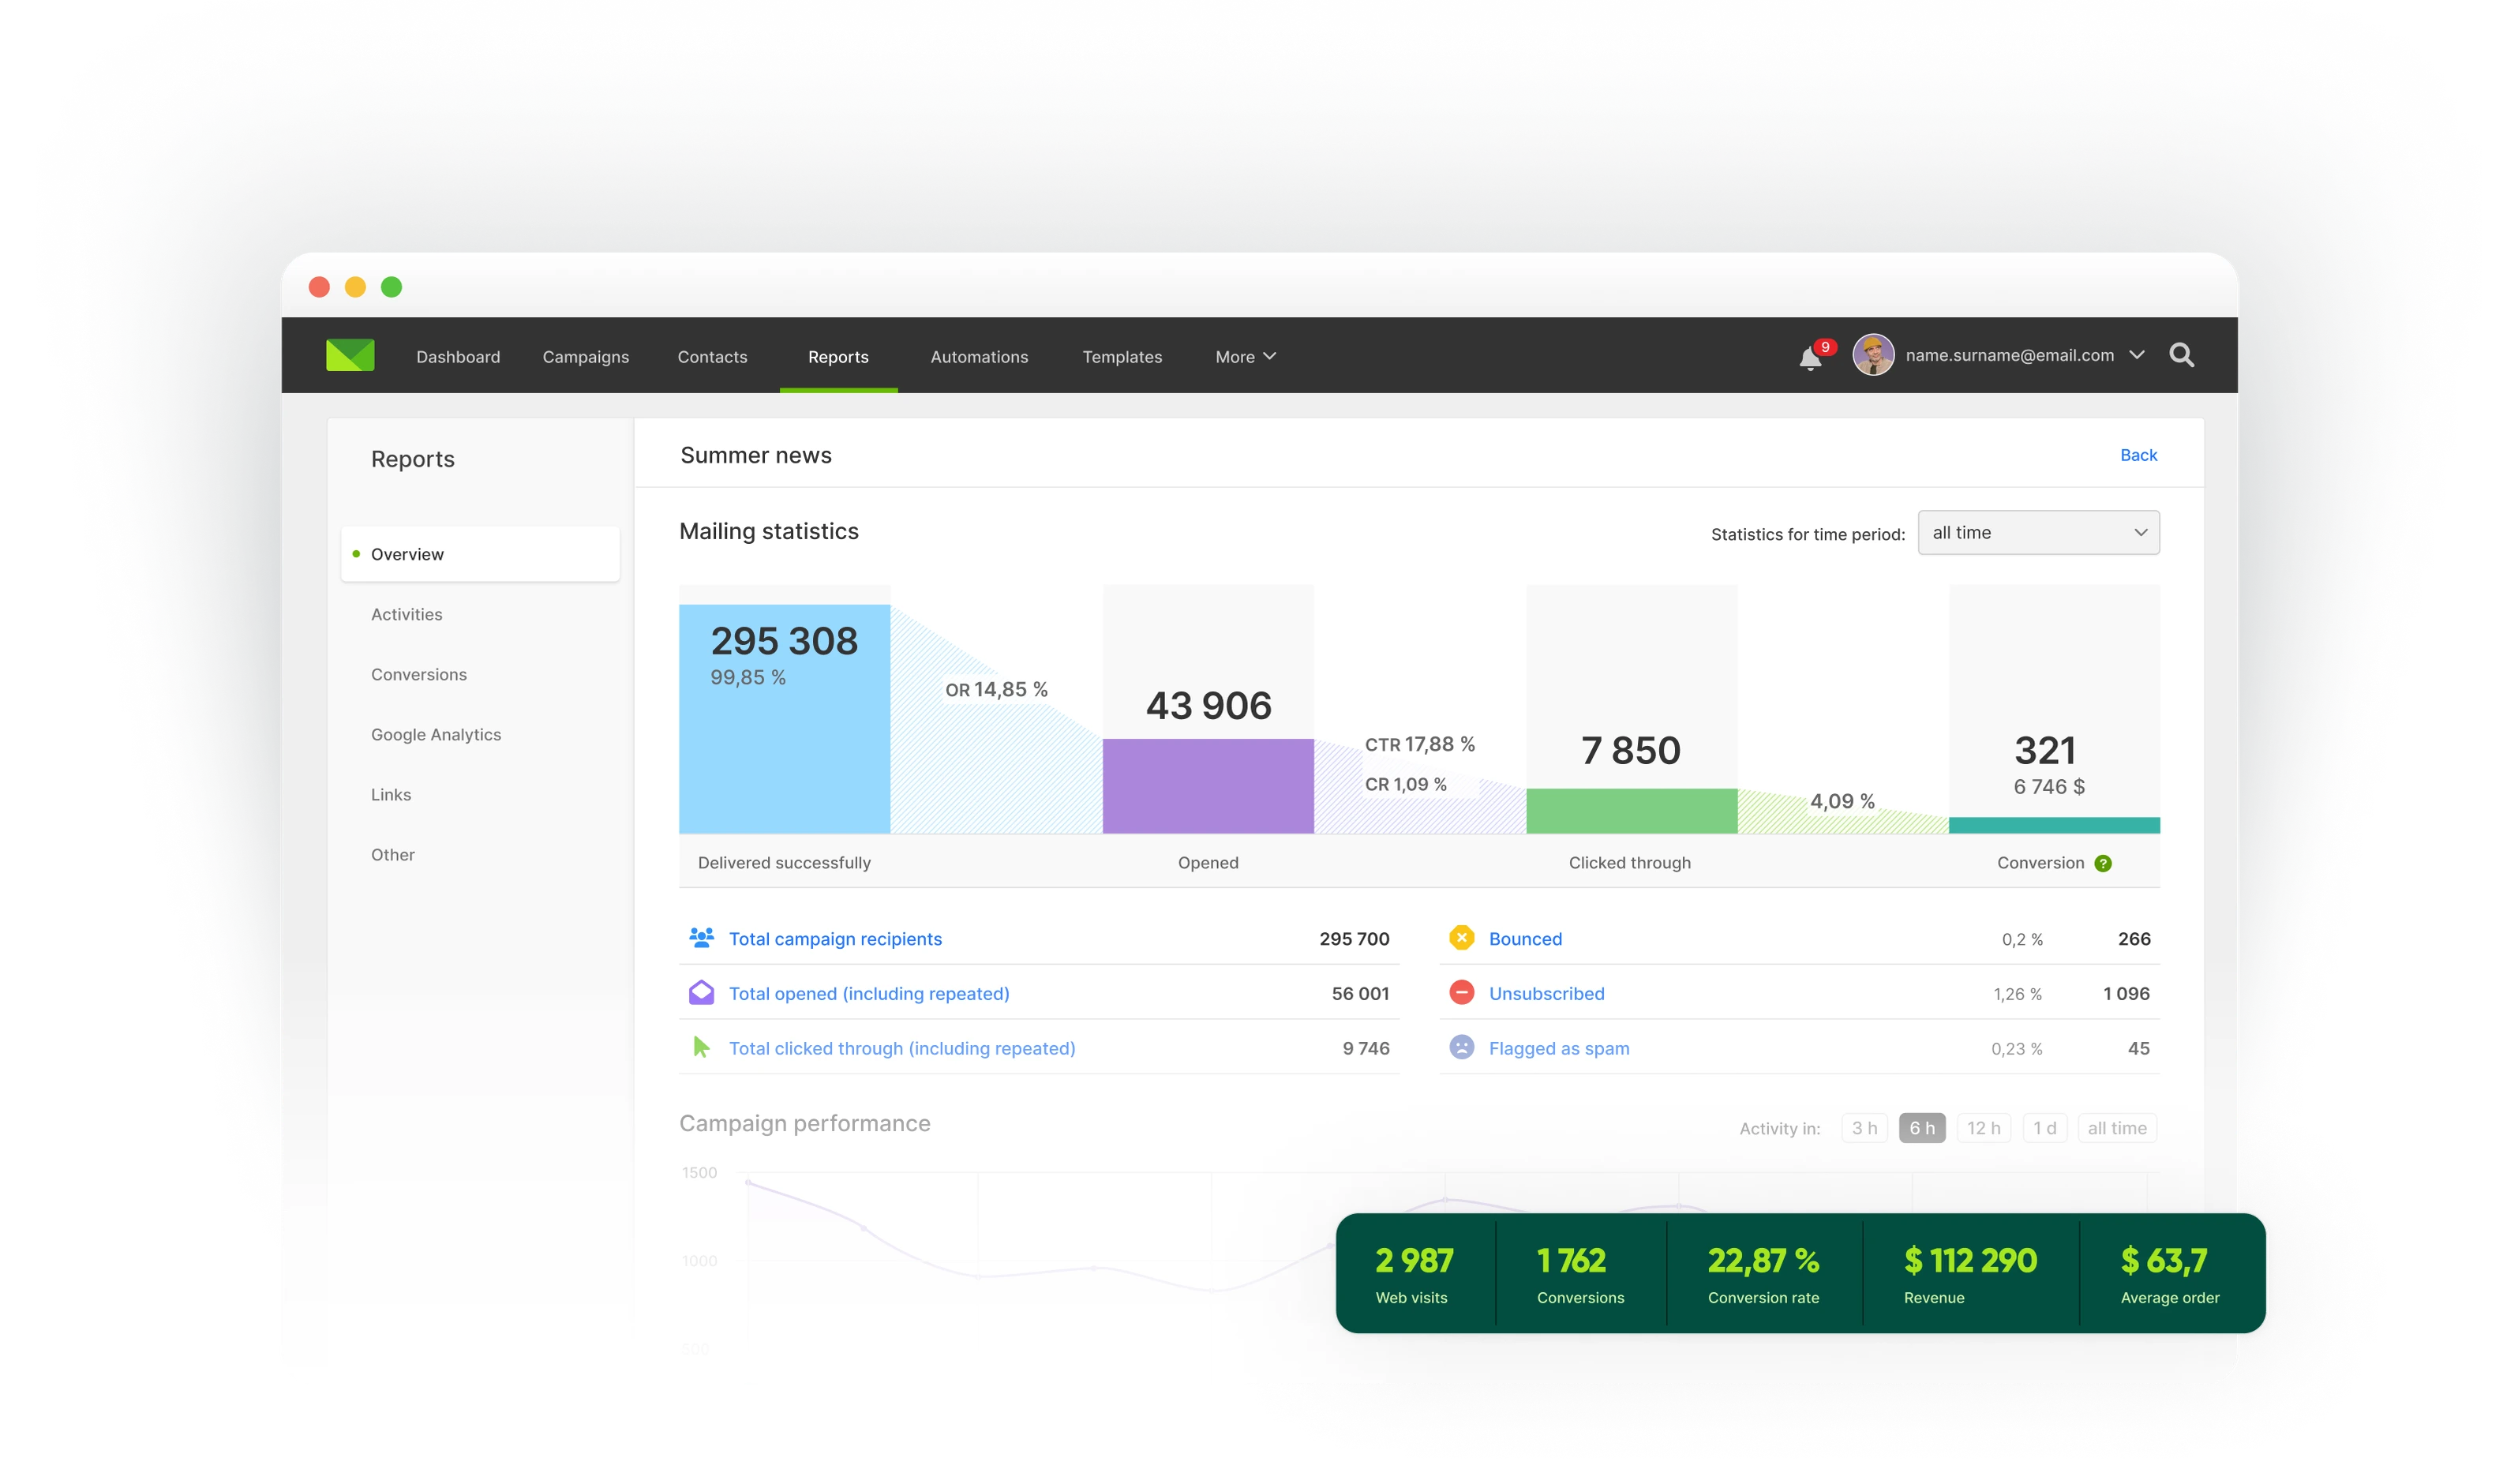The height and width of the screenshot is (1484, 2518).
Task: Click the Flagged as spam sad-face icon
Action: (x=1461, y=1048)
